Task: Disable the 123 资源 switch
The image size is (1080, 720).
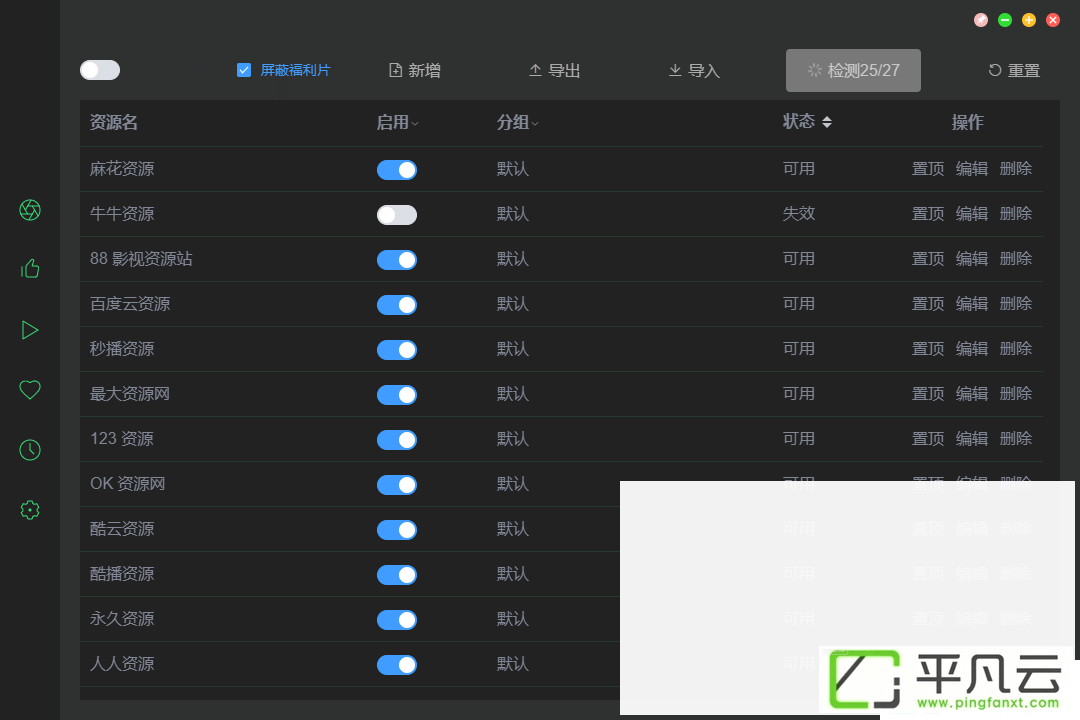Action: pos(397,440)
